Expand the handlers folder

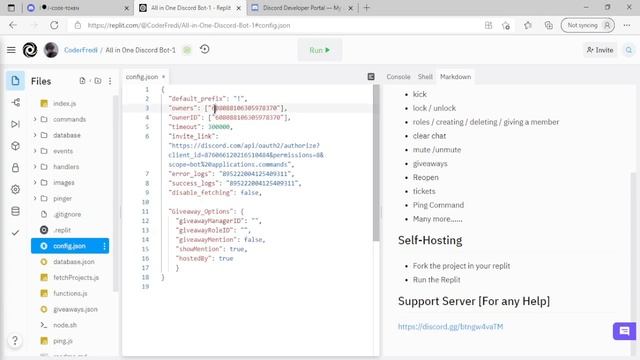point(35,167)
